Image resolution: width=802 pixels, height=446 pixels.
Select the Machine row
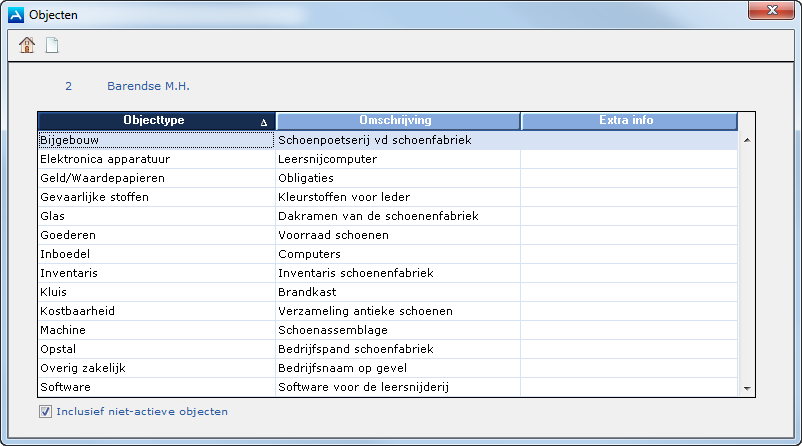coord(388,330)
